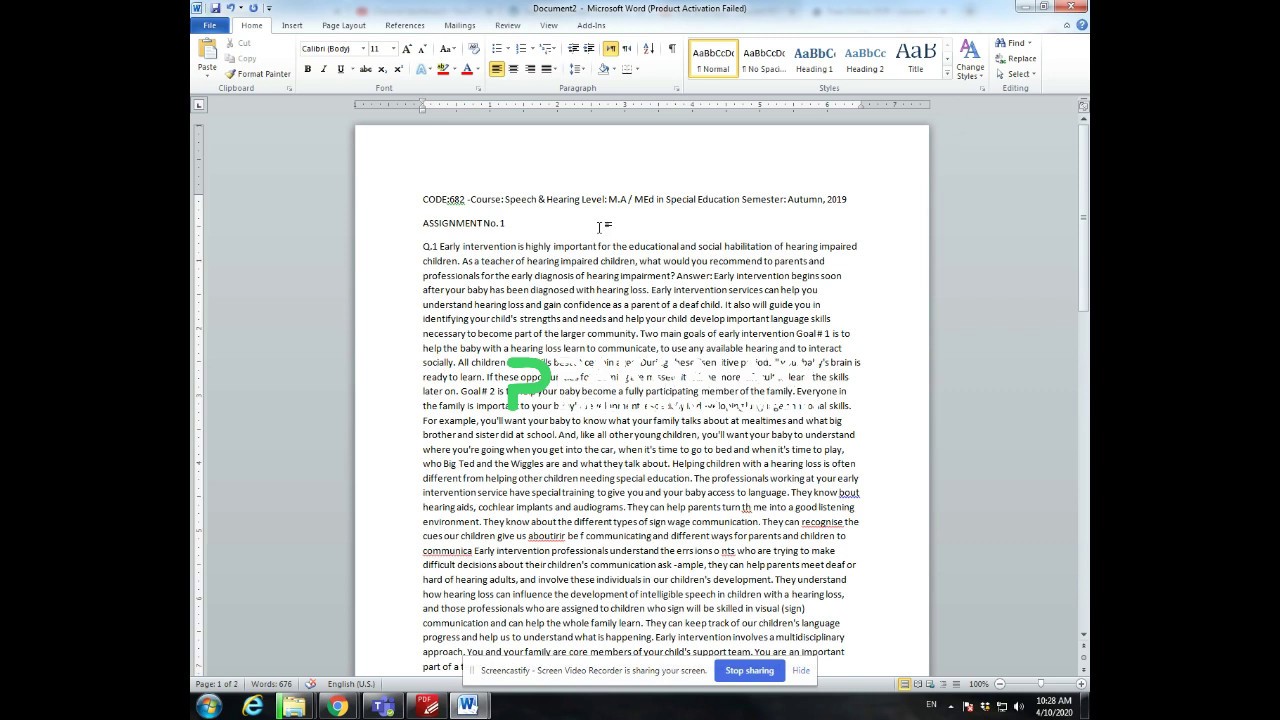This screenshot has width=1280, height=720.
Task: Open the Font Color dropdown arrow
Action: tap(476, 69)
